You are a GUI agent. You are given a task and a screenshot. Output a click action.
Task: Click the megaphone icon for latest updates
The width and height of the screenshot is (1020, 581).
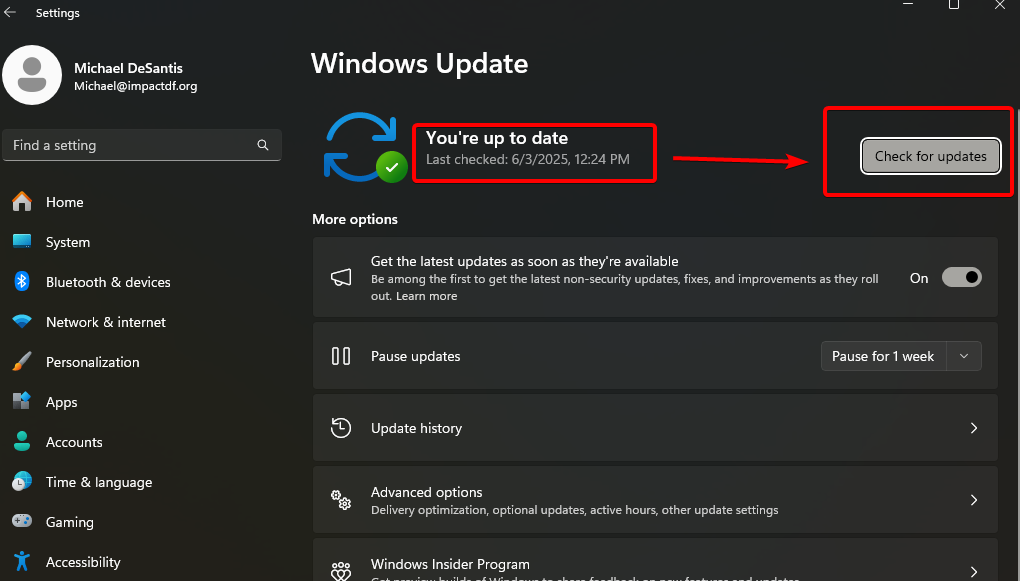point(341,278)
